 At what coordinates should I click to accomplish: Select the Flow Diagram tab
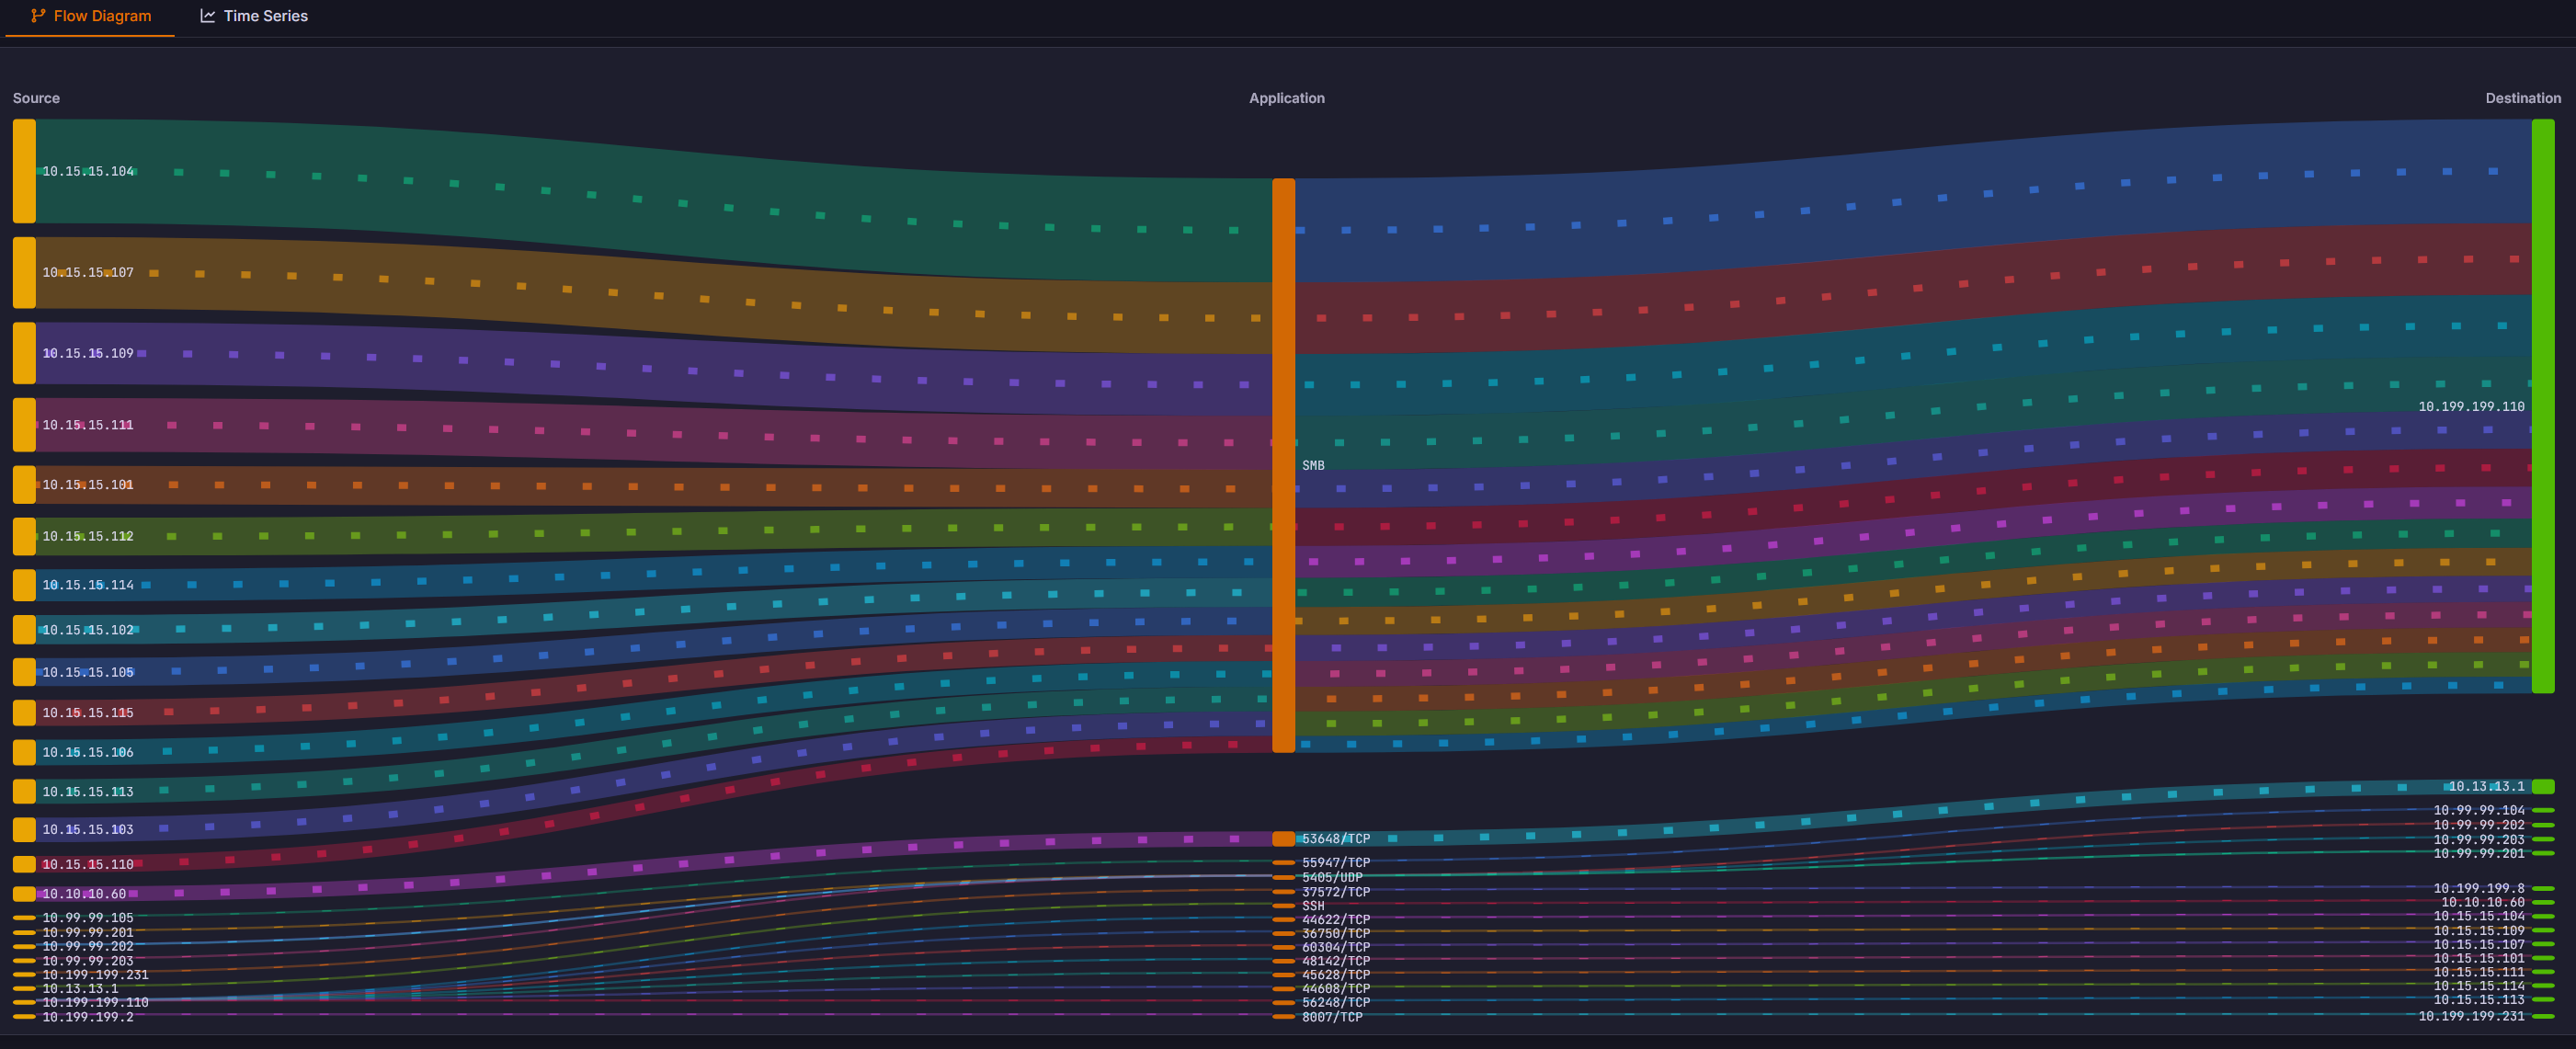pyautogui.click(x=103, y=16)
